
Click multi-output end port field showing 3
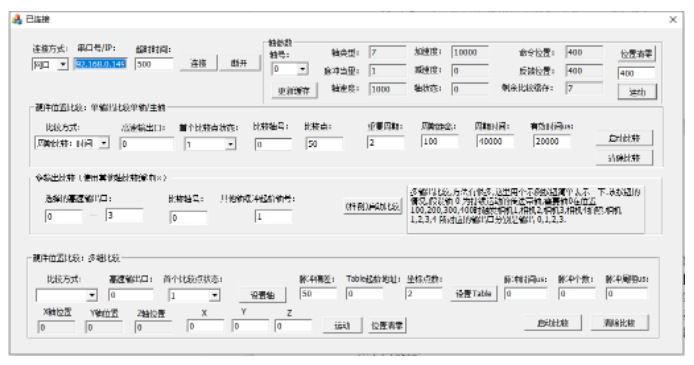coord(124,215)
